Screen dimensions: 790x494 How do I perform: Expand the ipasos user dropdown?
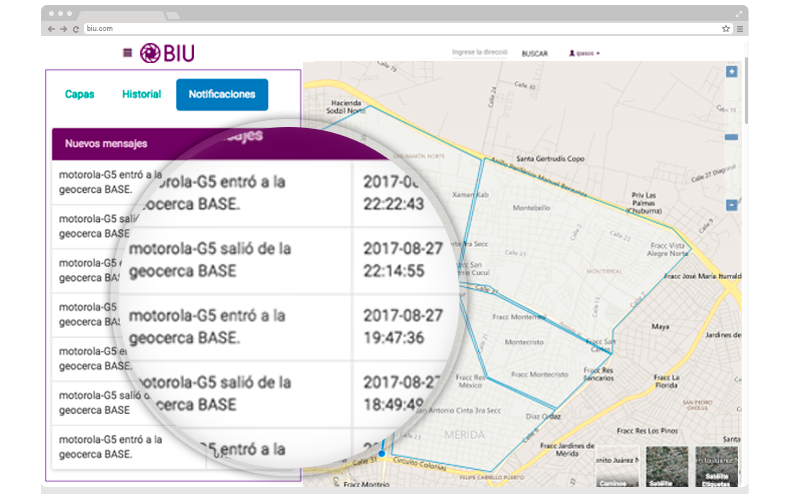(584, 53)
